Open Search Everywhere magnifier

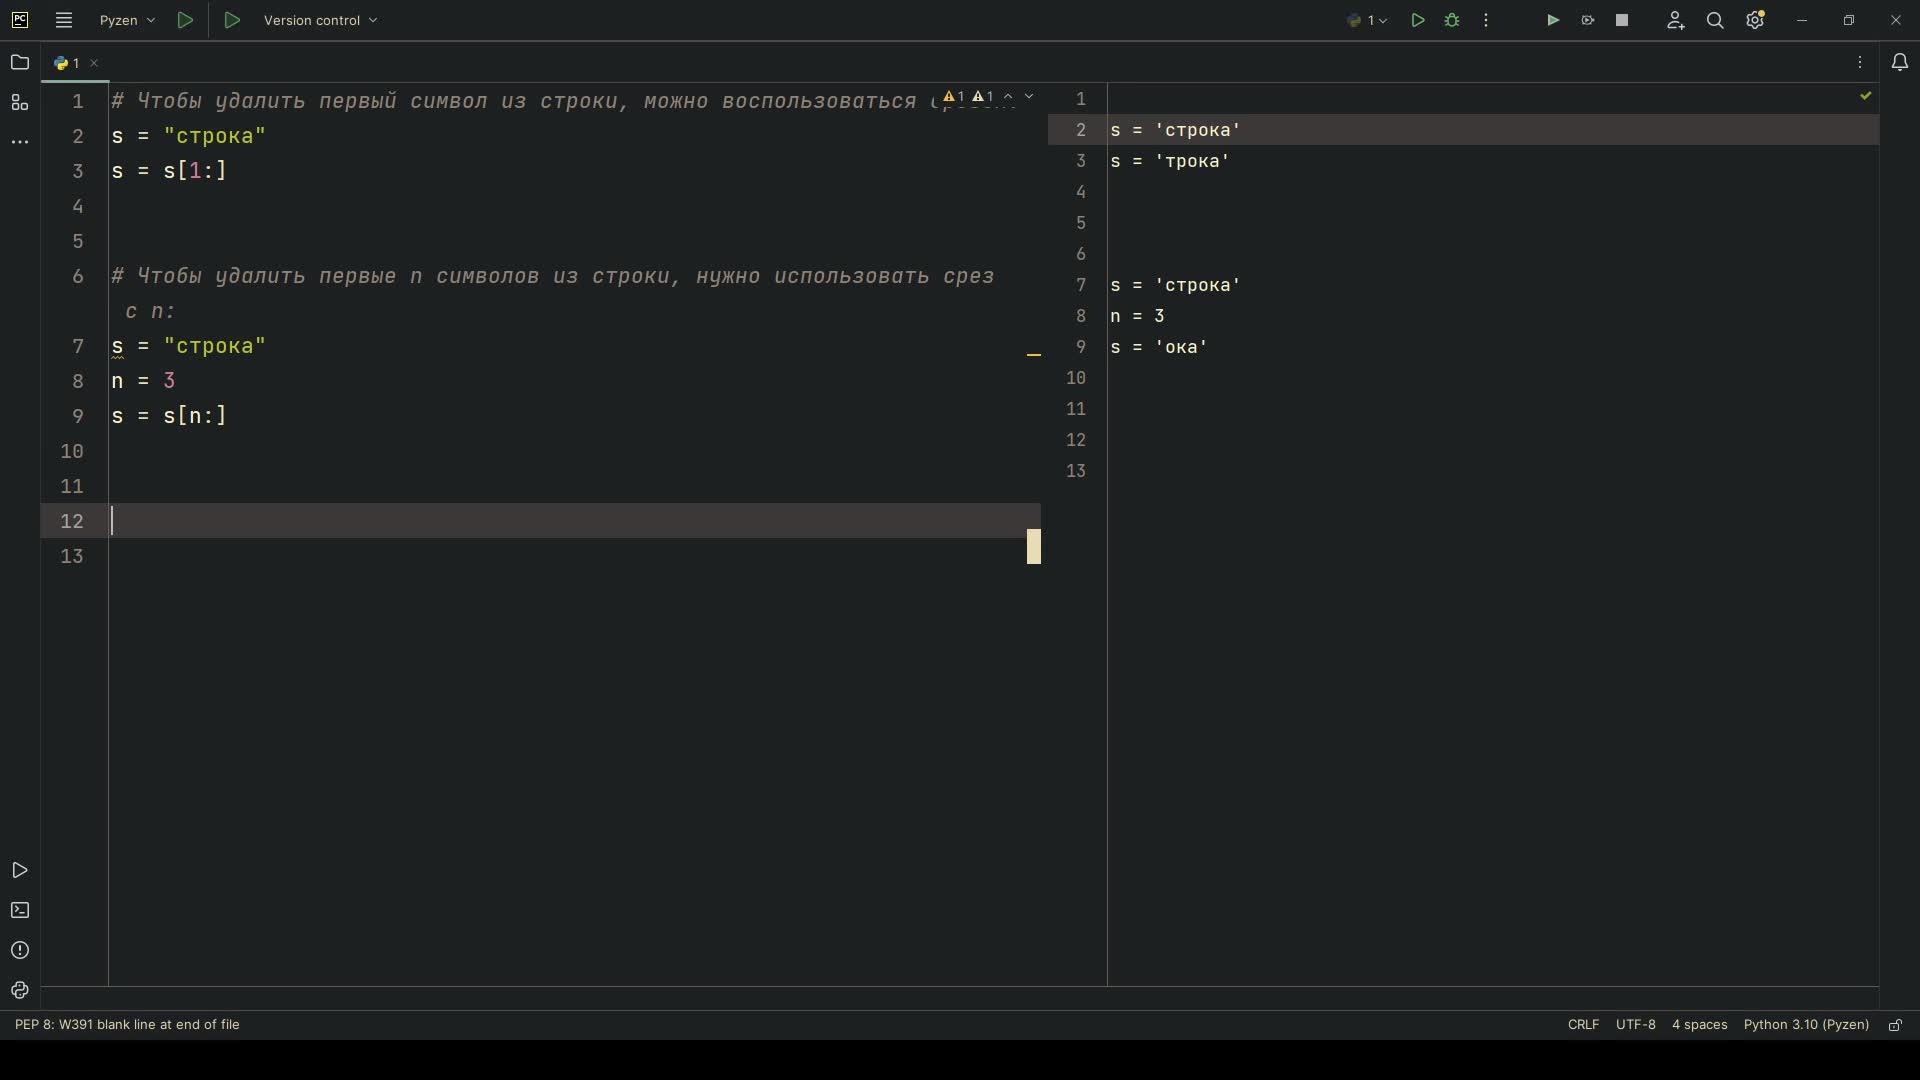click(x=1715, y=20)
